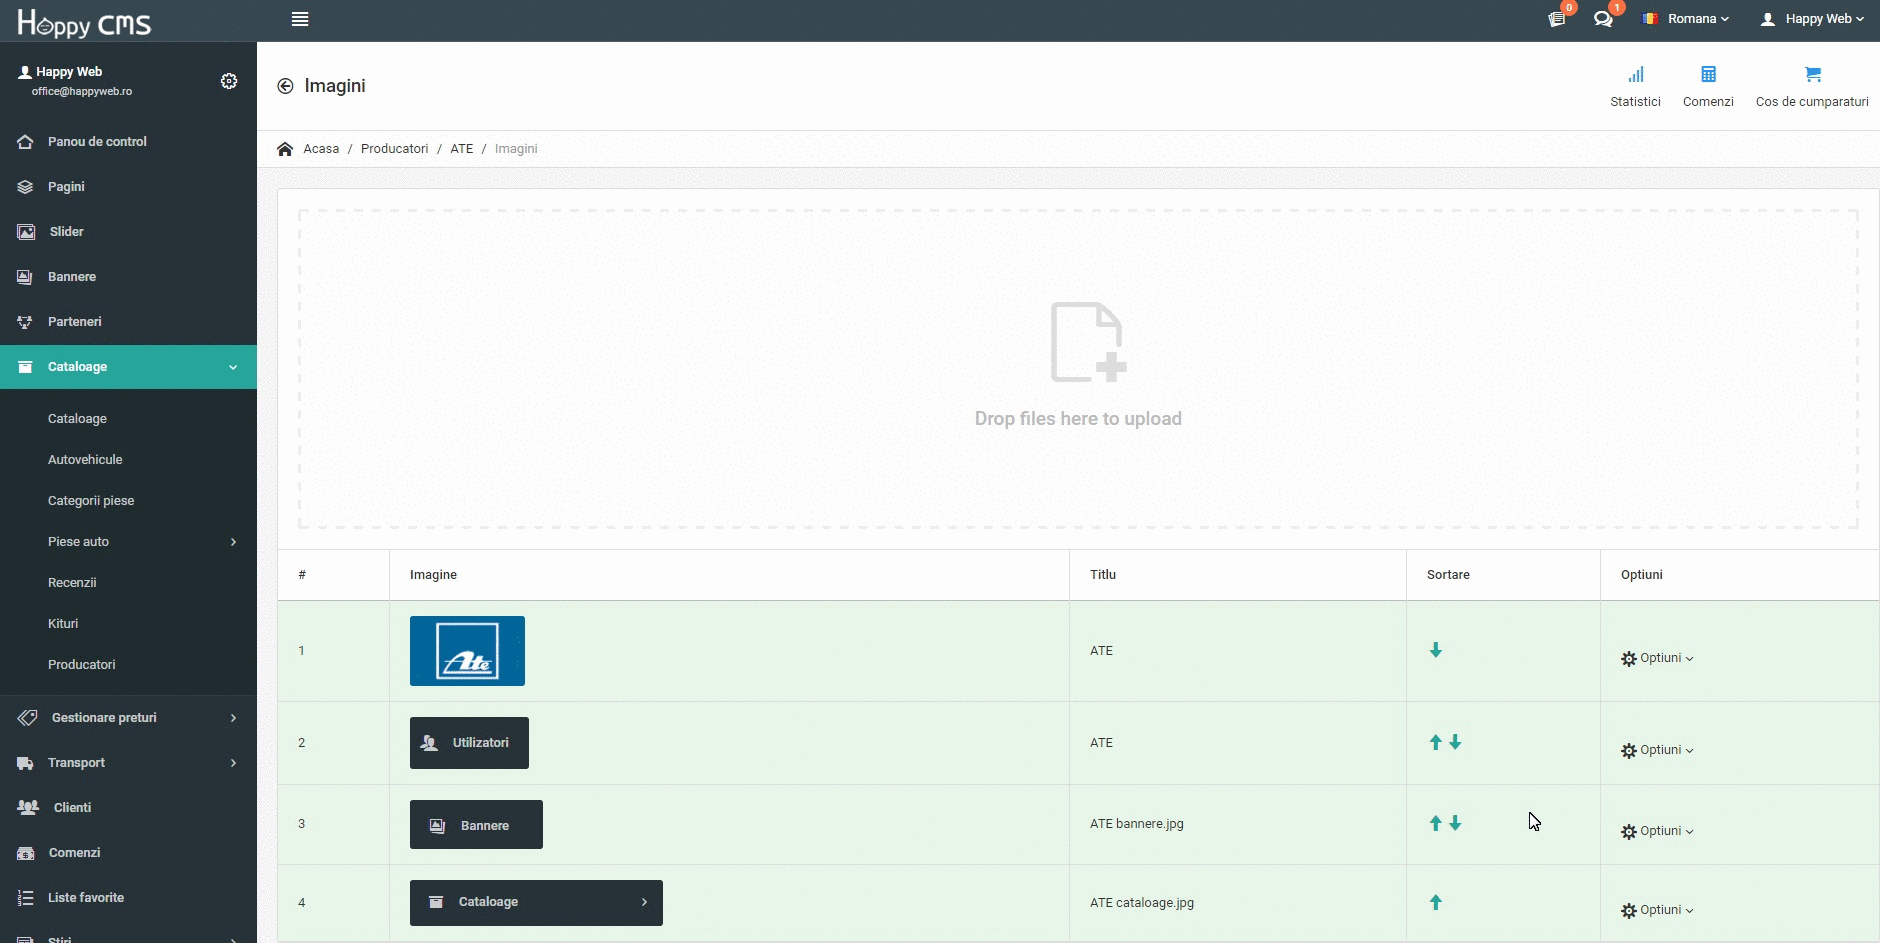Select Producatori submenu item
The height and width of the screenshot is (943, 1880).
(x=82, y=665)
